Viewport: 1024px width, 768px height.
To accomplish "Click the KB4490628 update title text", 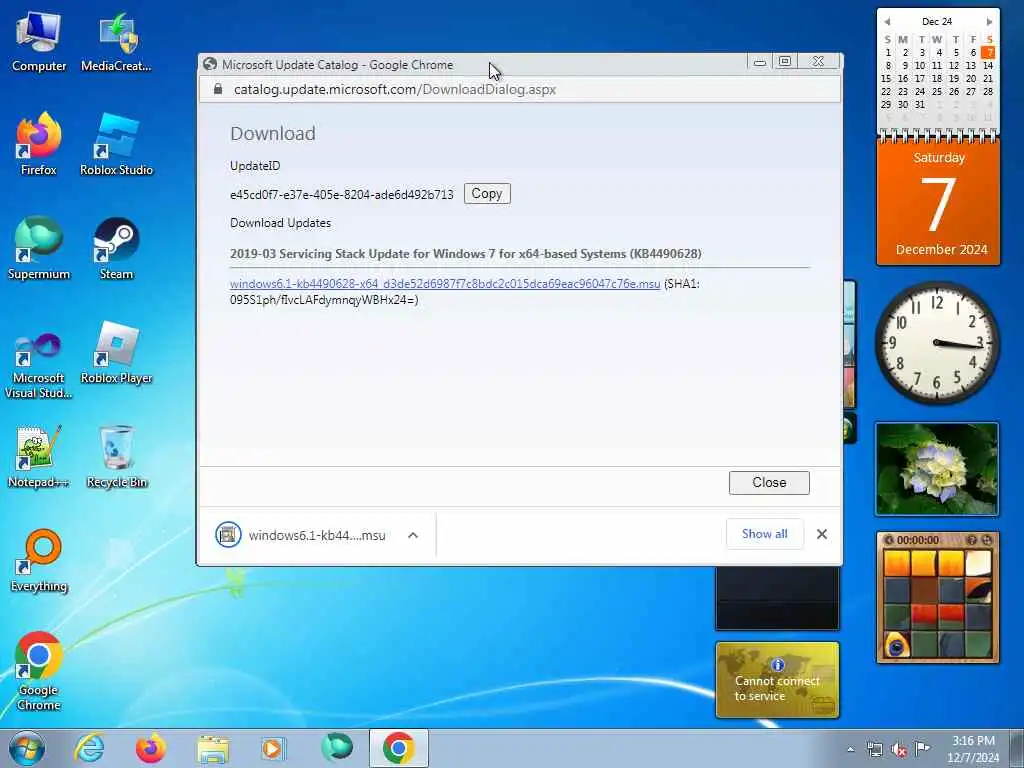I will (466, 253).
